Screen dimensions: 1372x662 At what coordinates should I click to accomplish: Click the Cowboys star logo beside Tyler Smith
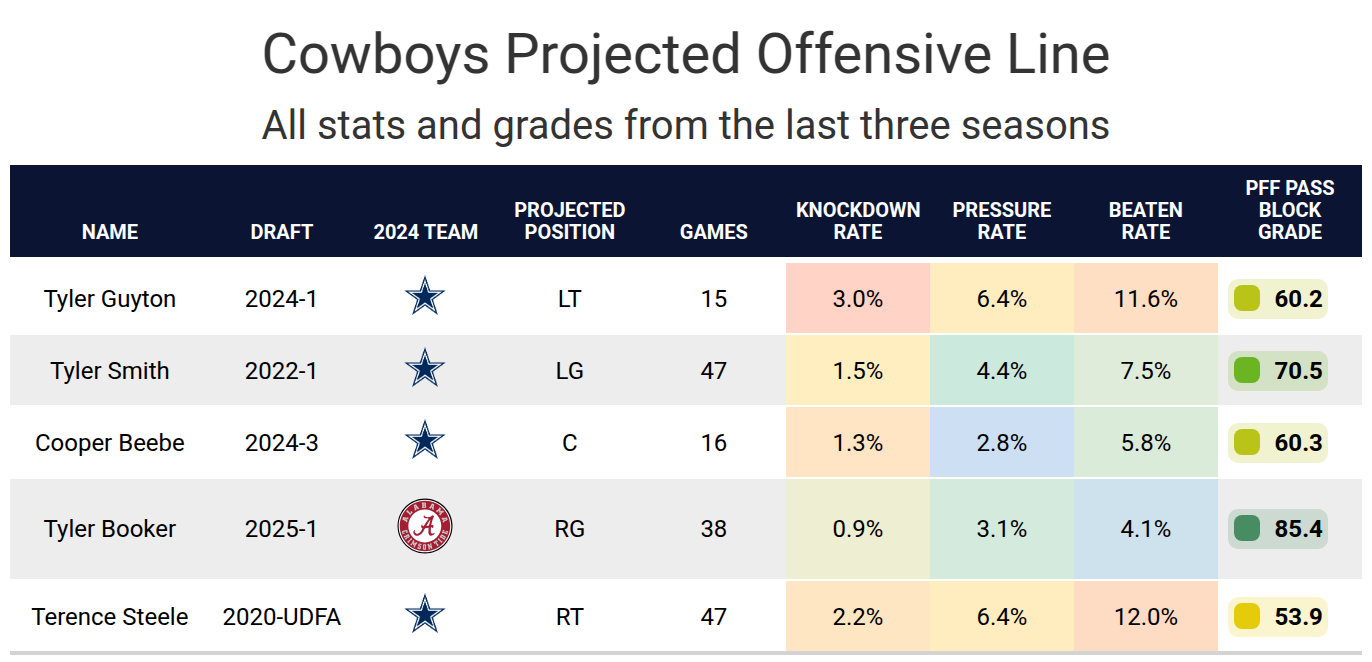pos(425,370)
